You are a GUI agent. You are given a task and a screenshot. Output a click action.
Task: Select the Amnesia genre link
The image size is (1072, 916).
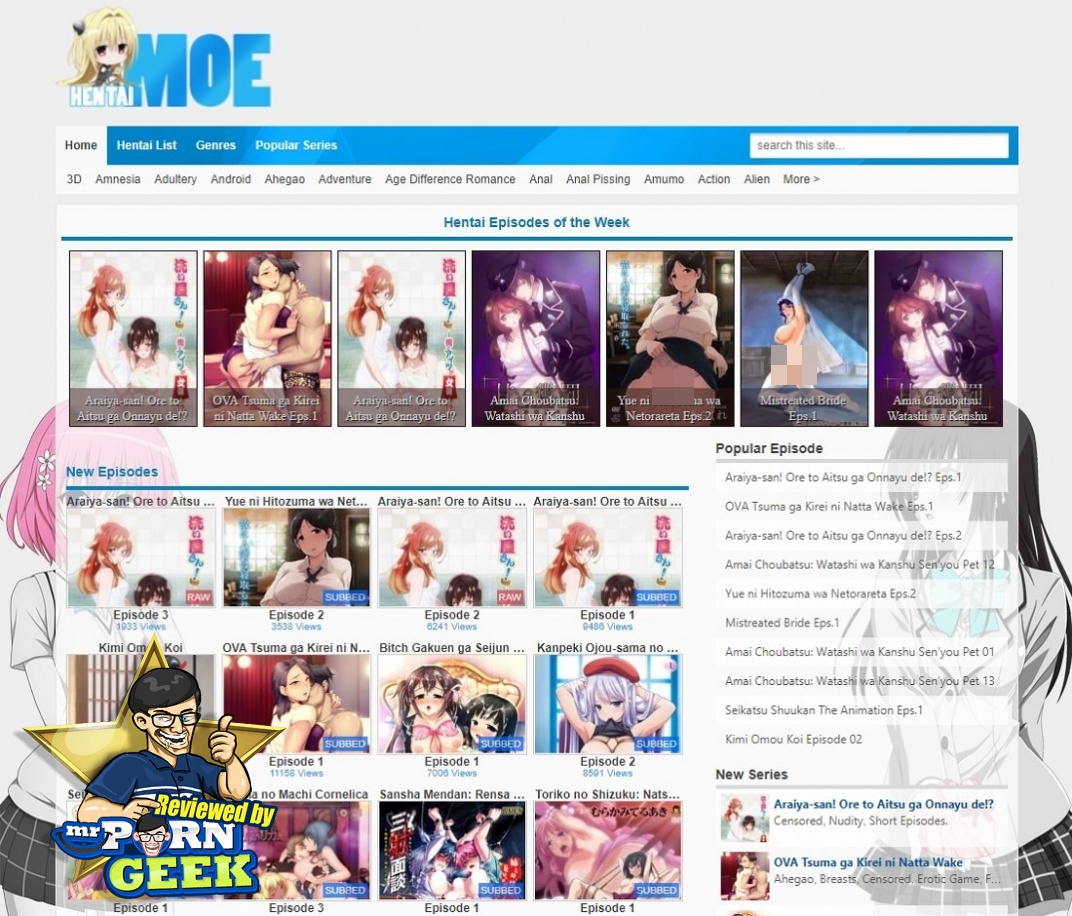click(118, 179)
